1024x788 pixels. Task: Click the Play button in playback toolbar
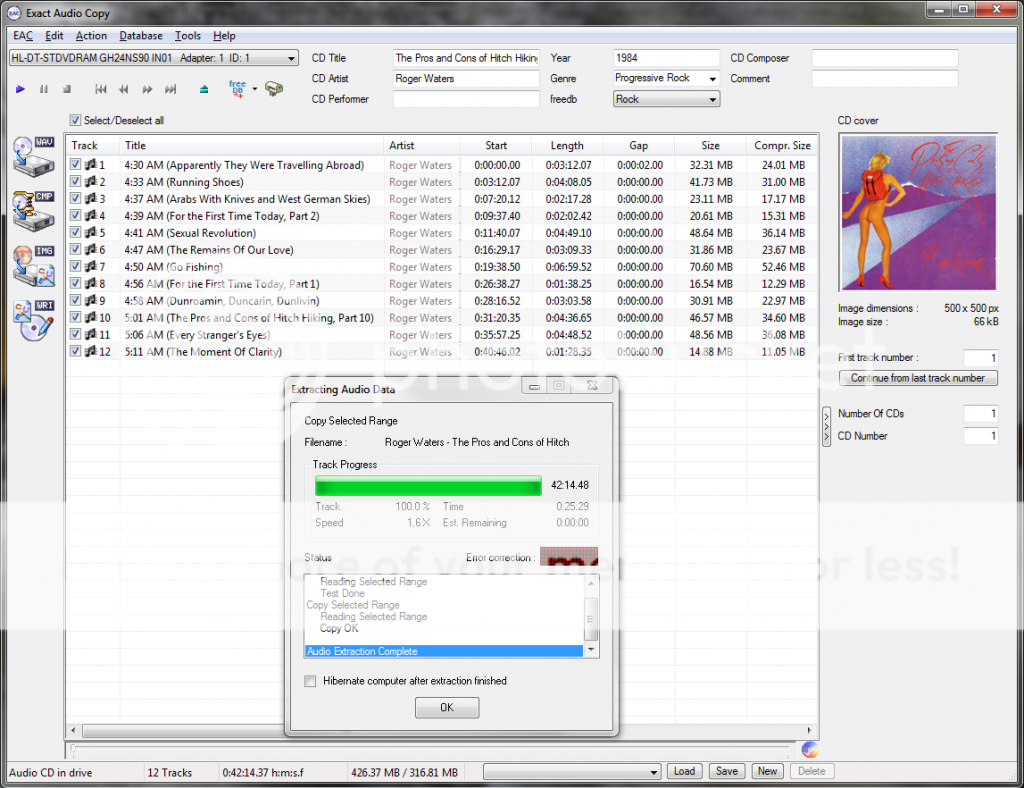tap(20, 89)
